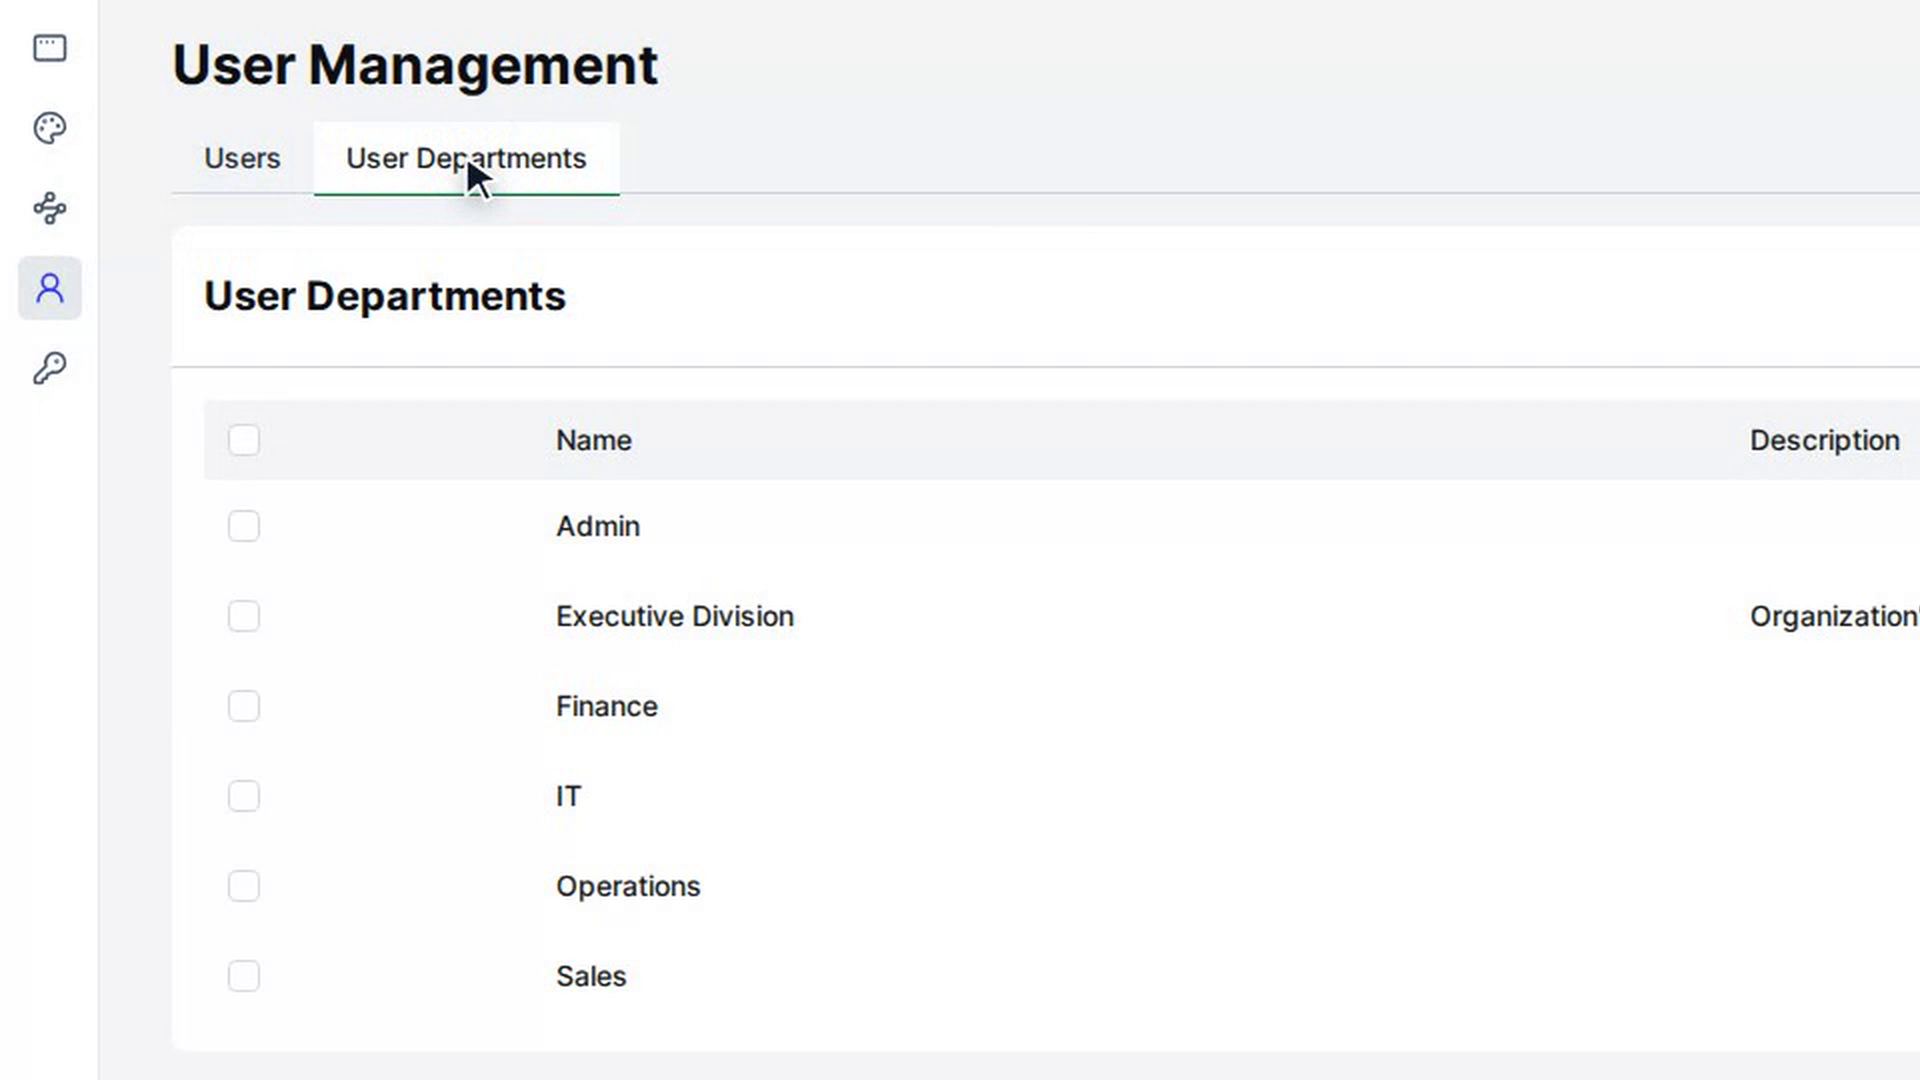Check the box for the Admin department
The image size is (1920, 1080).
tap(244, 526)
